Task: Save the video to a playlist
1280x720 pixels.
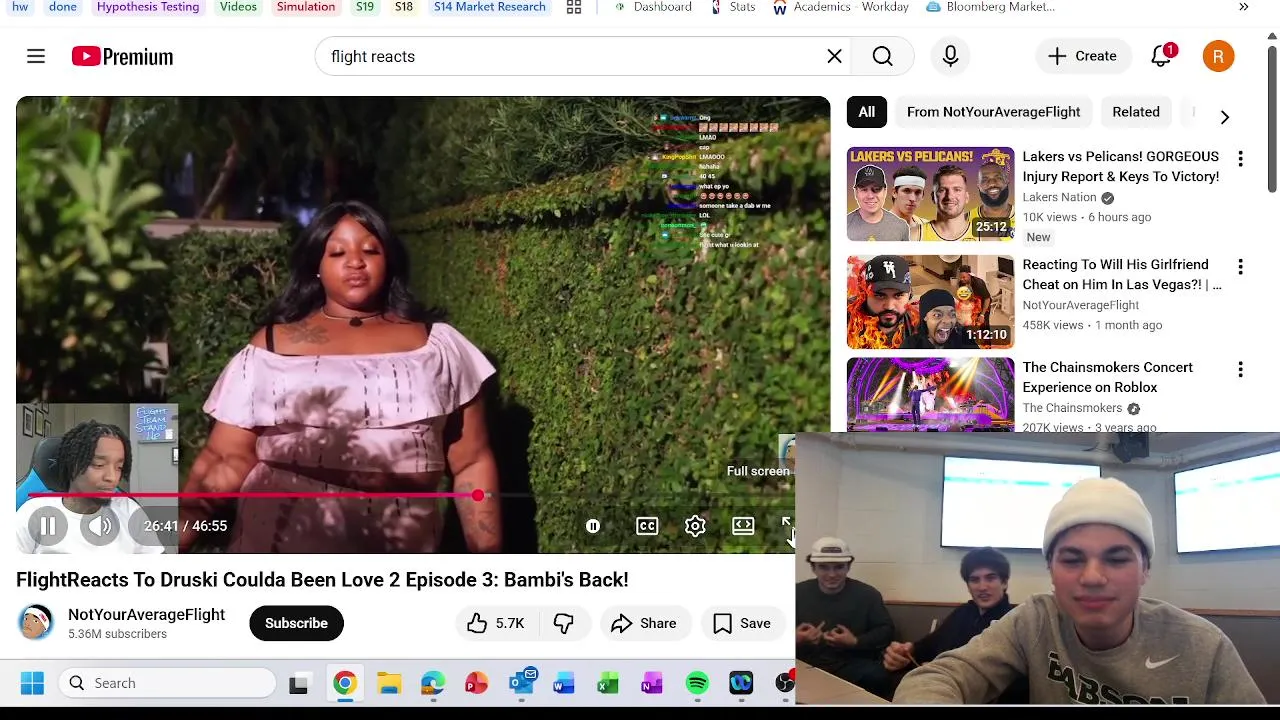Action: pyautogui.click(x=742, y=623)
